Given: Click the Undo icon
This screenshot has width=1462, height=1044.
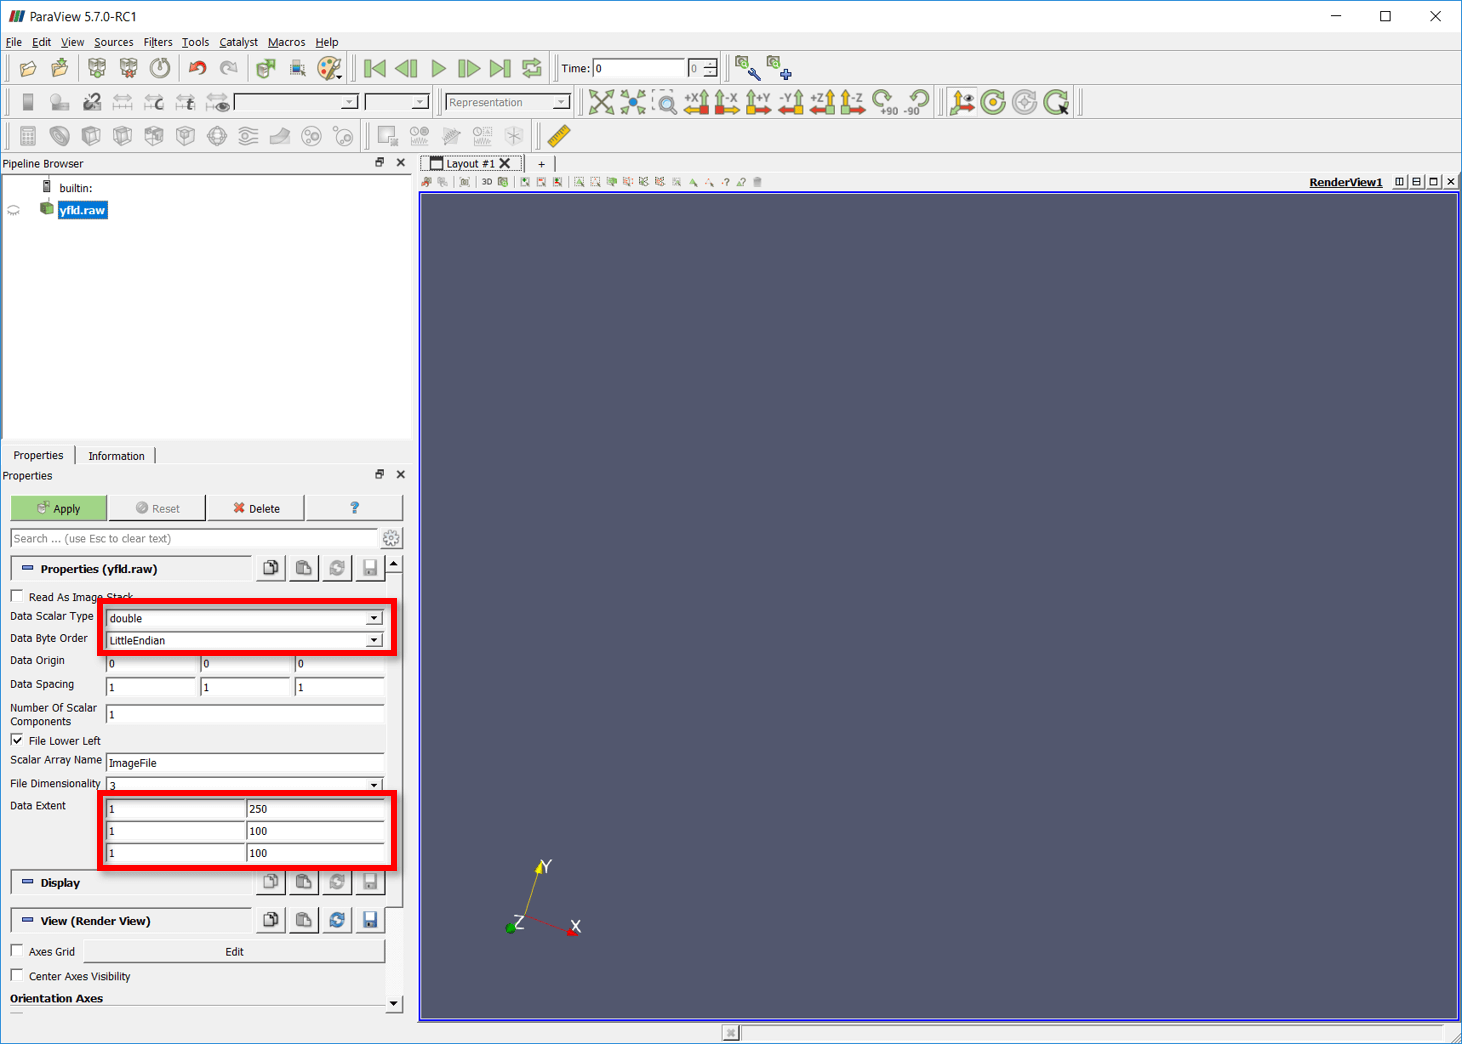Looking at the screenshot, I should click(x=197, y=68).
